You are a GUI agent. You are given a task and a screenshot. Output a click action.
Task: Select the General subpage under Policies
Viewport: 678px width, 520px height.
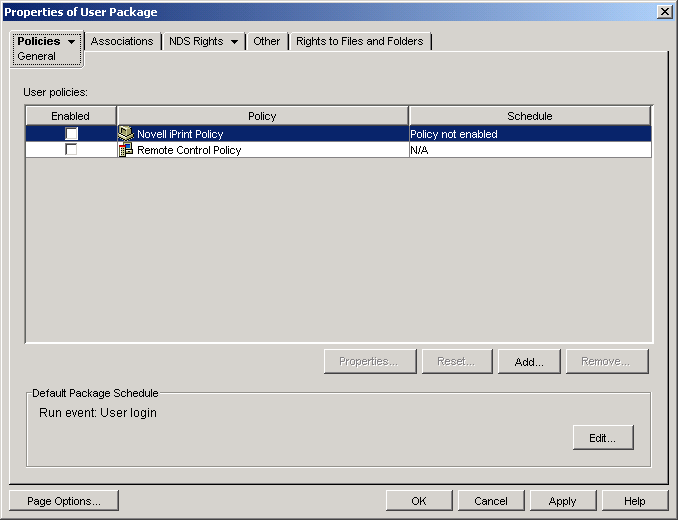tap(36, 56)
